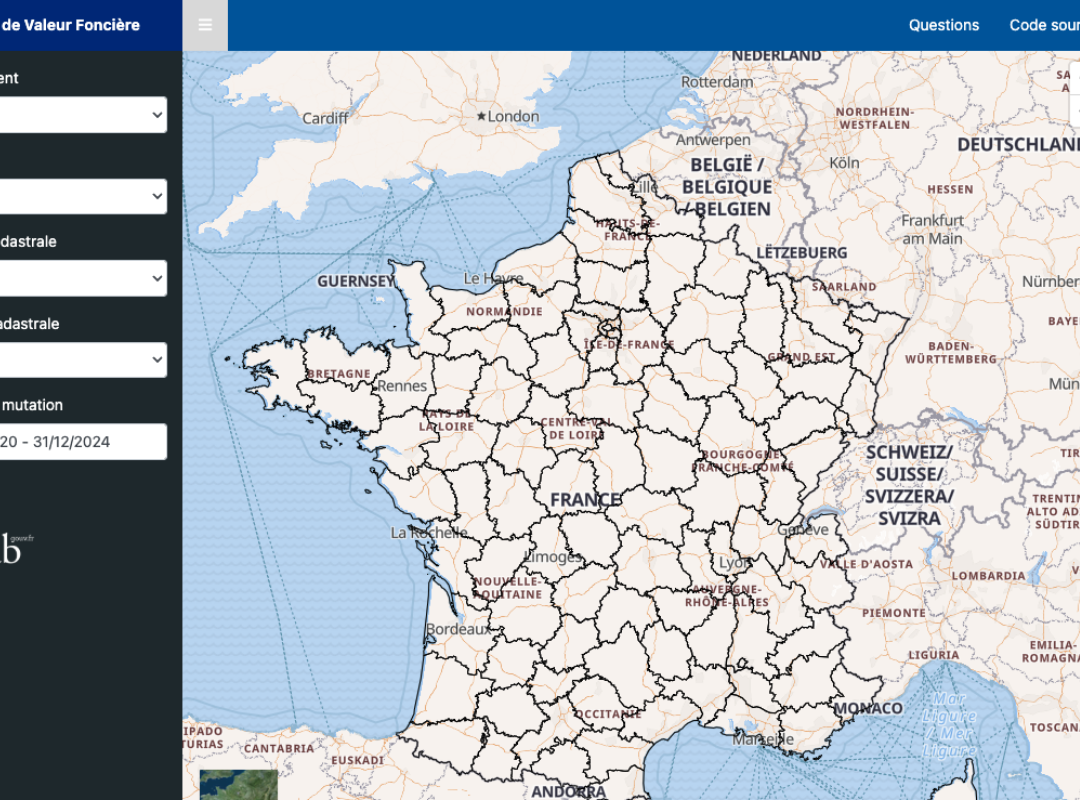Click the Marseille label on the map
This screenshot has height=800, width=1080.
pos(762,741)
